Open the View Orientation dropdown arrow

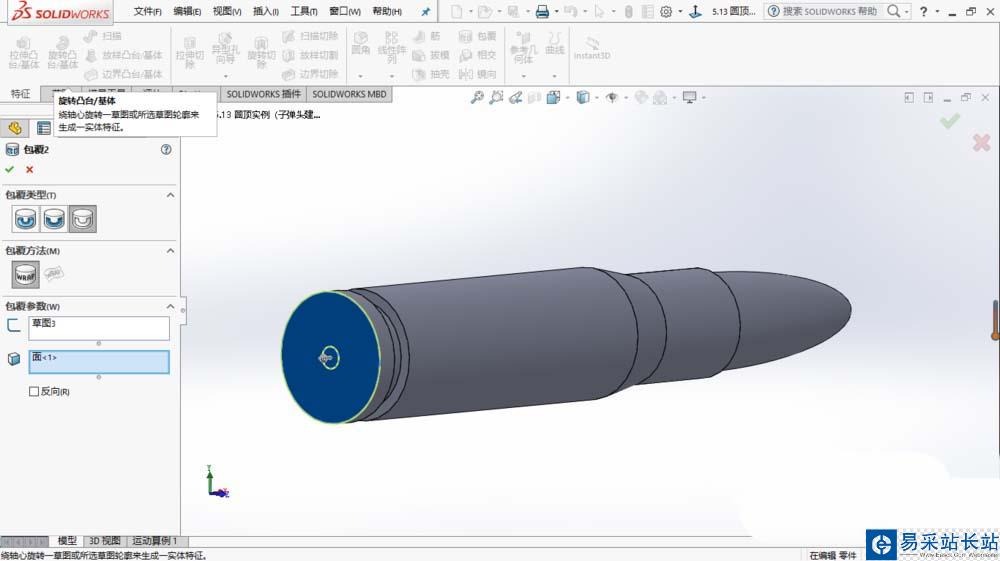click(x=567, y=98)
